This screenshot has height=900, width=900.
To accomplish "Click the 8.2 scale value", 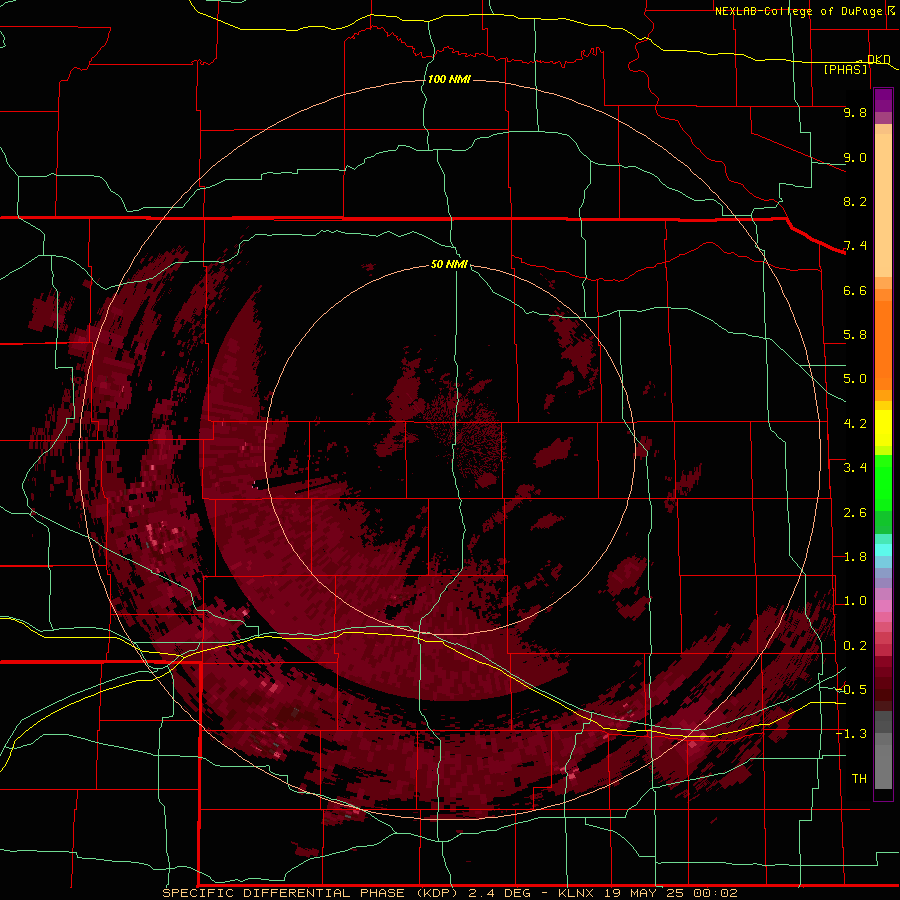I will [855, 201].
